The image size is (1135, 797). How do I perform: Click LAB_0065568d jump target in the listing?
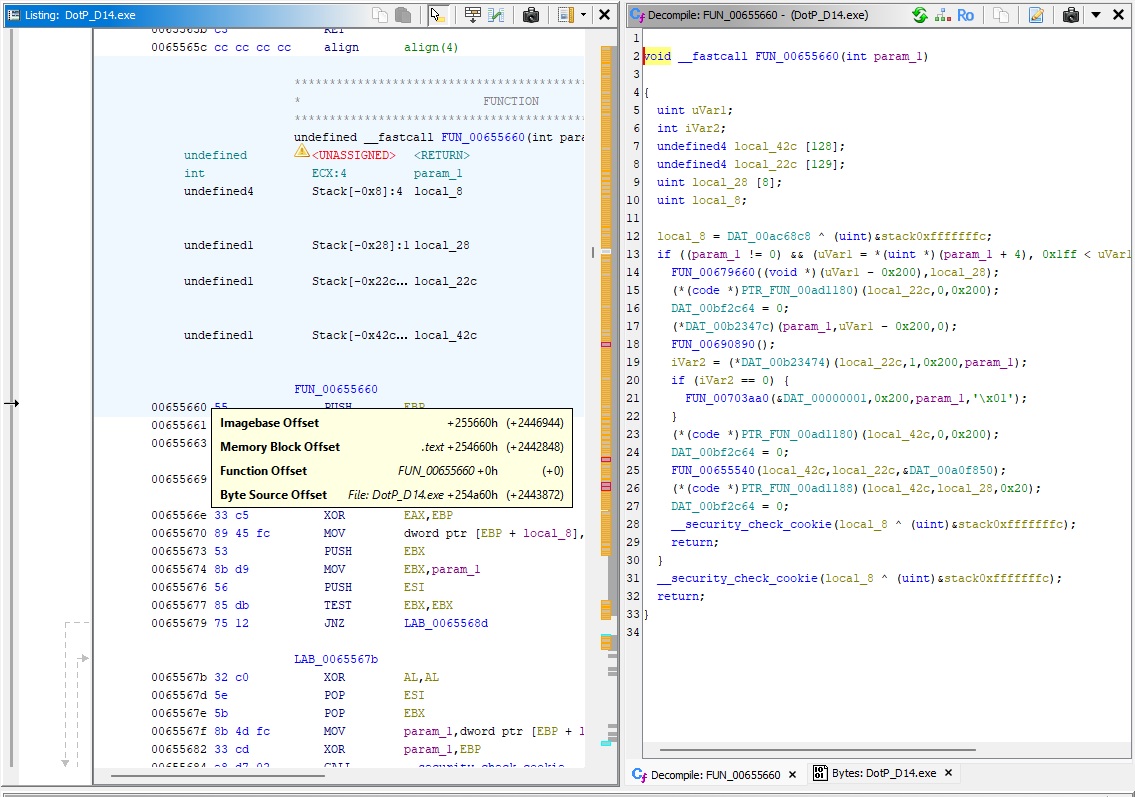(x=447, y=623)
